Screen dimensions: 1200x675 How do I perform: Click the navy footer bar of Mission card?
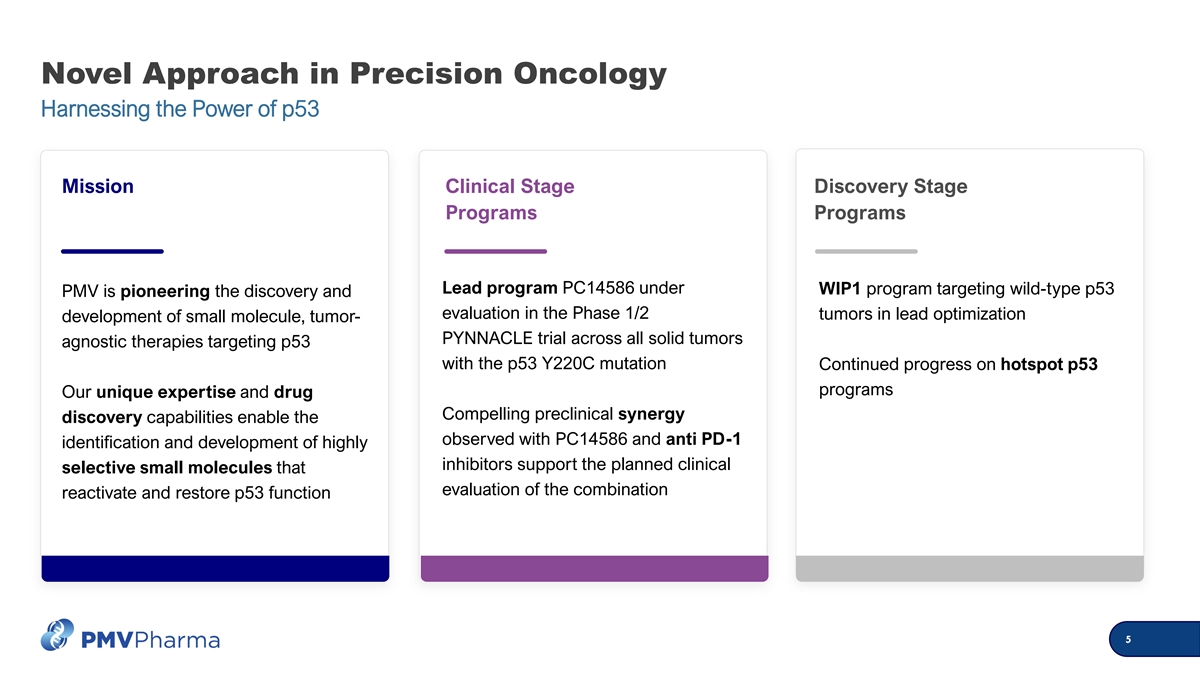215,568
